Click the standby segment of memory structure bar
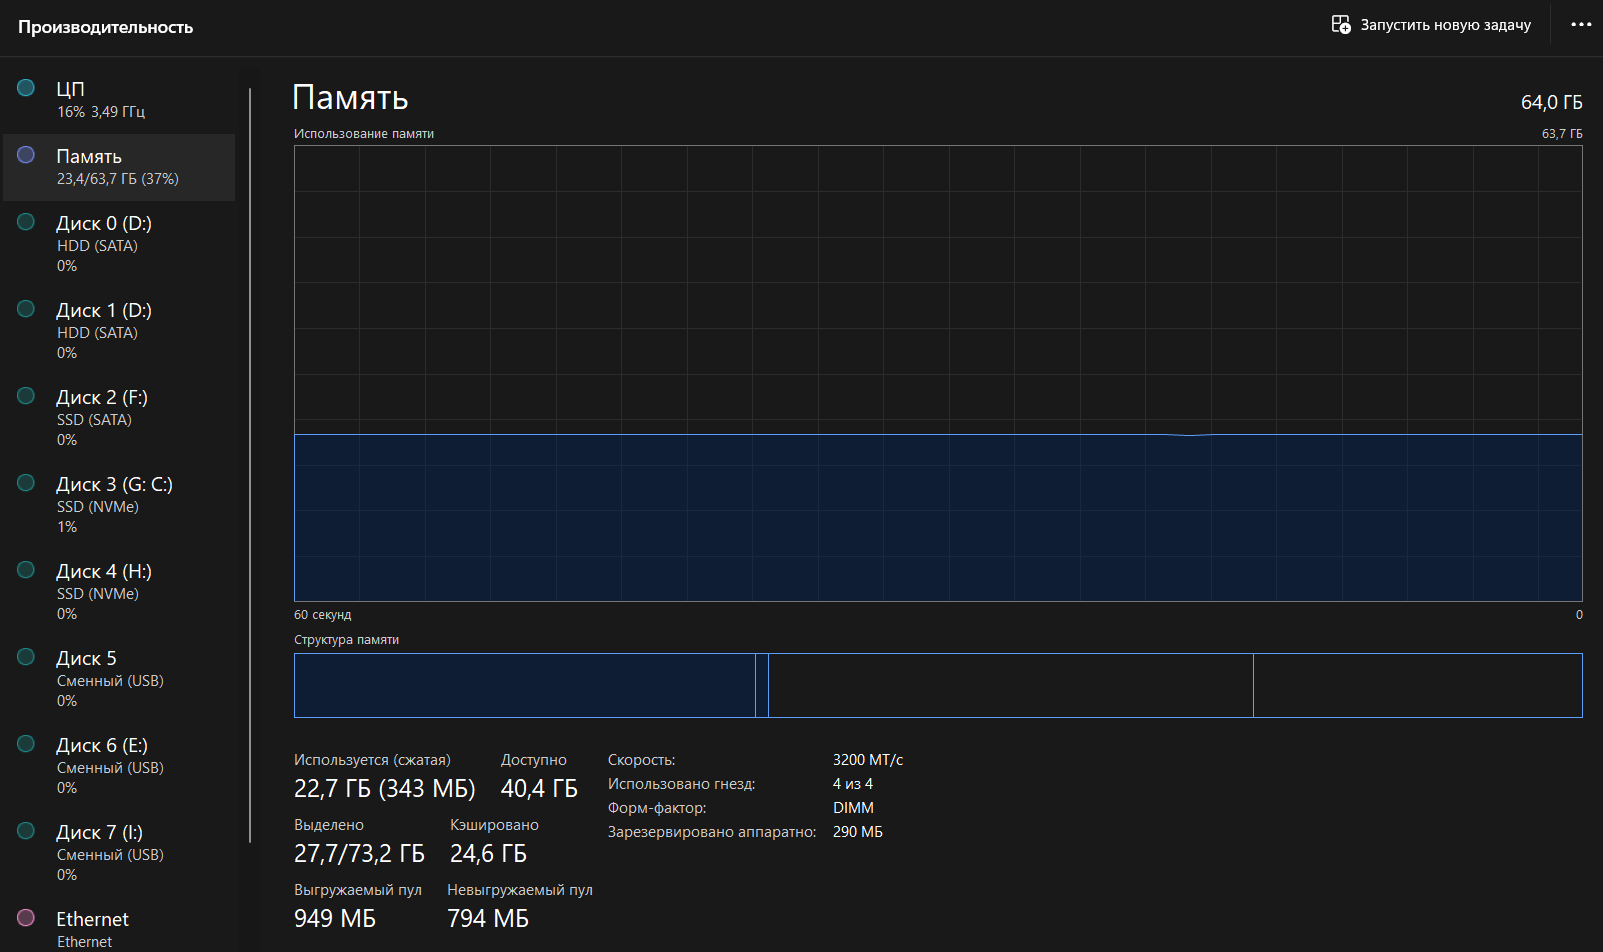1603x952 pixels. [1010, 686]
